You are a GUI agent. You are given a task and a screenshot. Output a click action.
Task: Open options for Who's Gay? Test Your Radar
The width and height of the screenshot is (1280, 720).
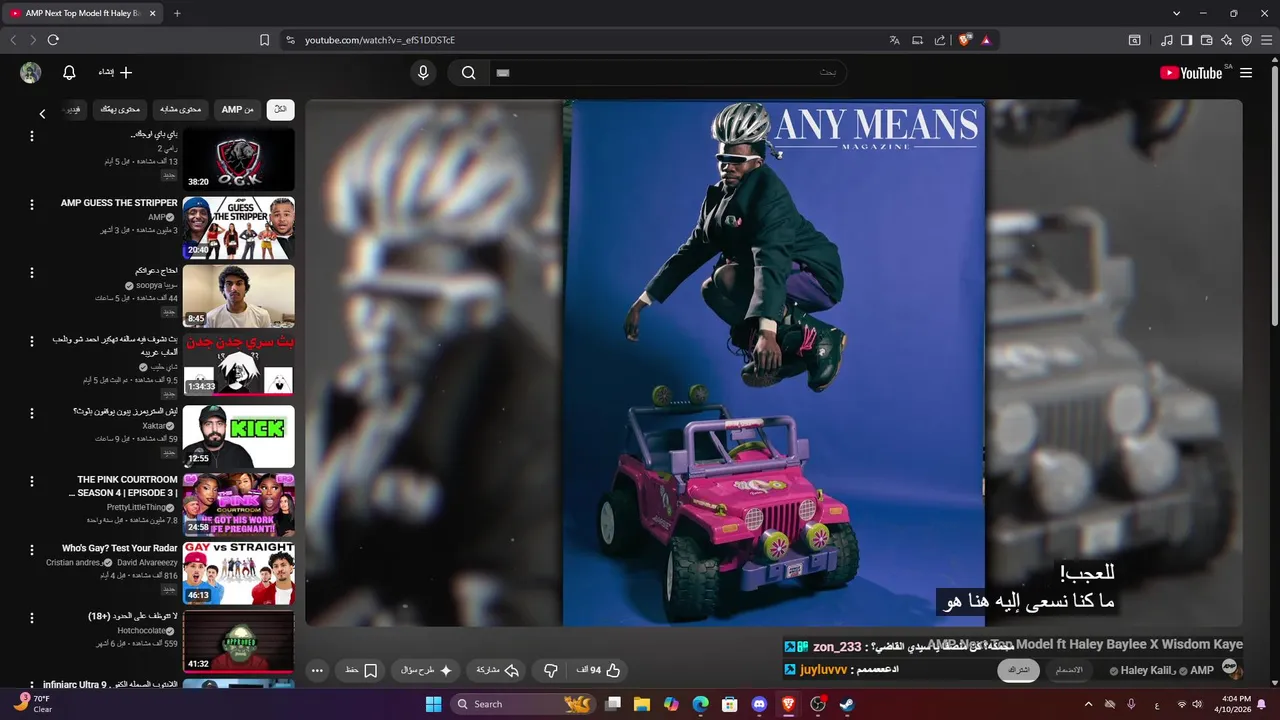pyautogui.click(x=32, y=550)
